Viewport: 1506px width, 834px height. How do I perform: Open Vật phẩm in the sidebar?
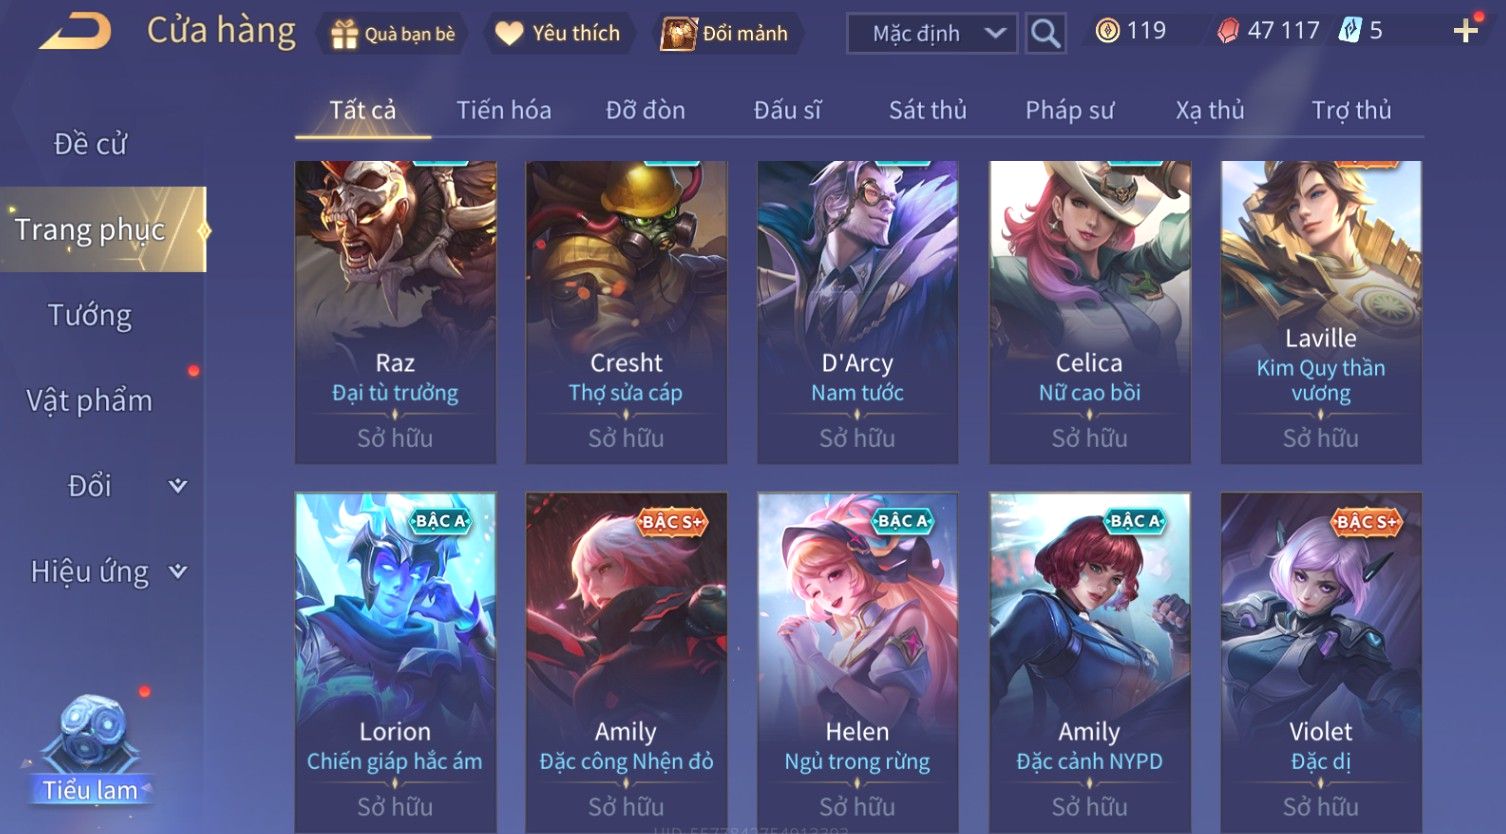[x=89, y=400]
